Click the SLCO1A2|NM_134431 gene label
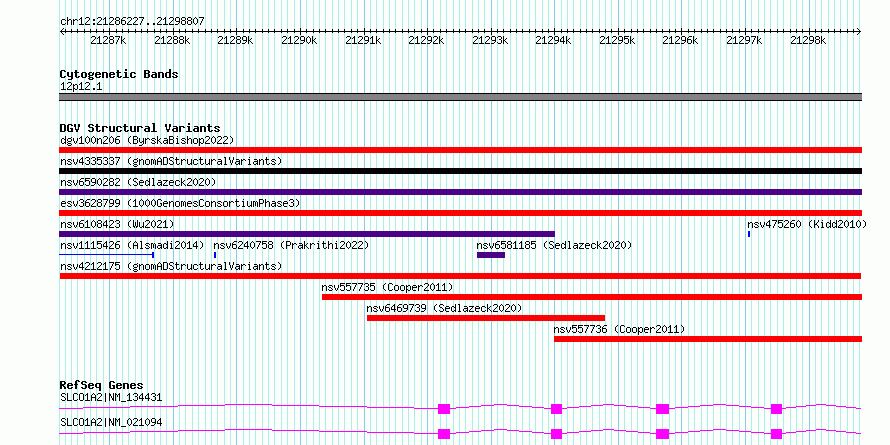The width and height of the screenshot is (890, 445). click(111, 397)
